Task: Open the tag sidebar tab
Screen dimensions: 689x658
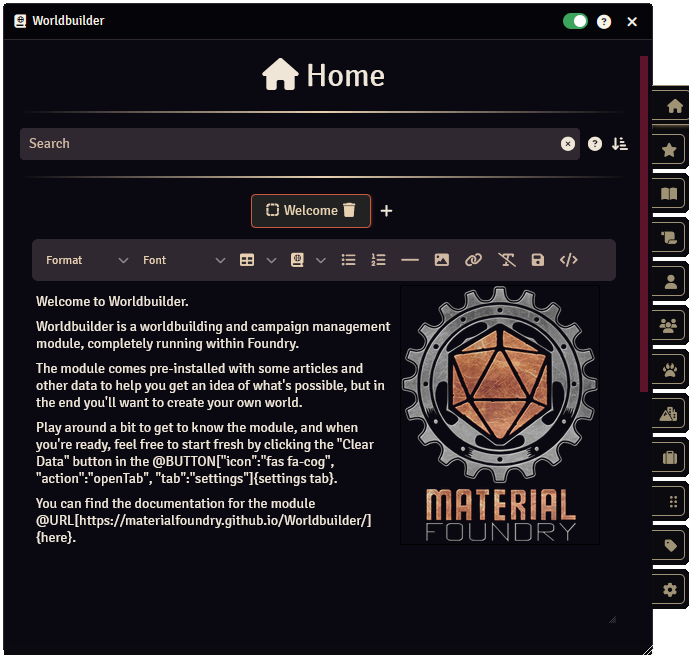Action: tap(669, 545)
